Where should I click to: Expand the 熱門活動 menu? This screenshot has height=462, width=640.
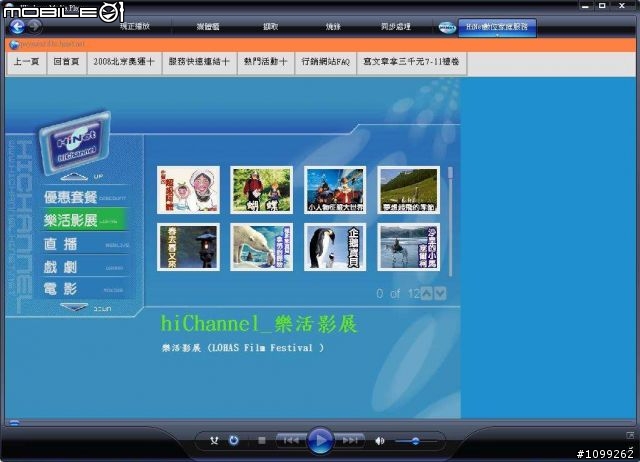point(265,62)
